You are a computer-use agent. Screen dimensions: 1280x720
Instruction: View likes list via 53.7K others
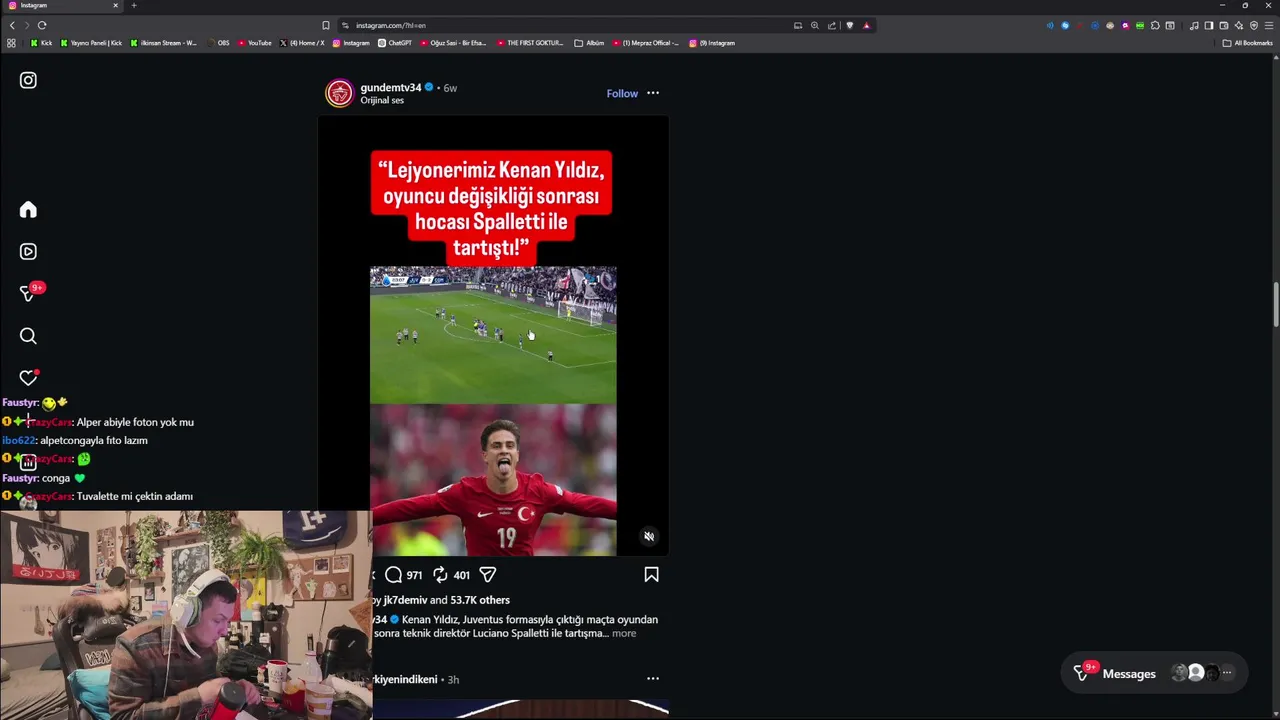click(480, 600)
